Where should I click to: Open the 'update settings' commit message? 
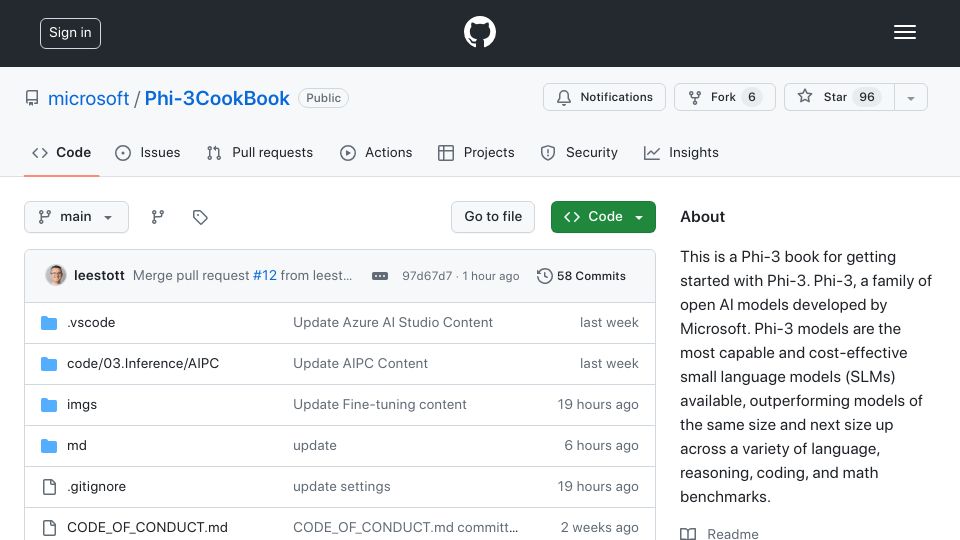(x=342, y=487)
